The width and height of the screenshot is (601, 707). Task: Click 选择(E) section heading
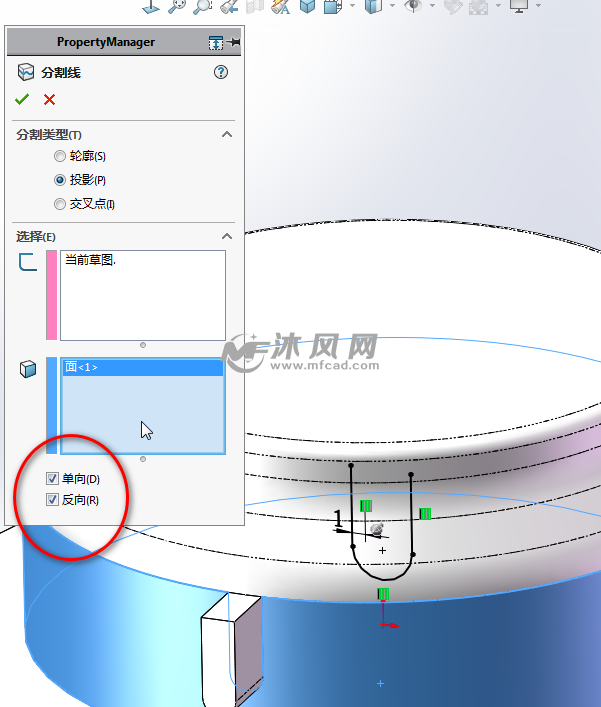tap(36, 237)
